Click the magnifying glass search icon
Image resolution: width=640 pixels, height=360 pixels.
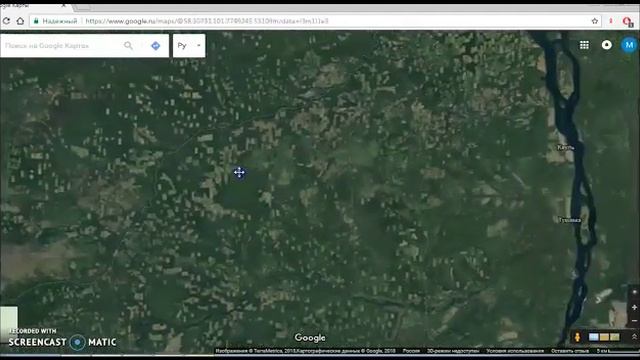point(128,46)
